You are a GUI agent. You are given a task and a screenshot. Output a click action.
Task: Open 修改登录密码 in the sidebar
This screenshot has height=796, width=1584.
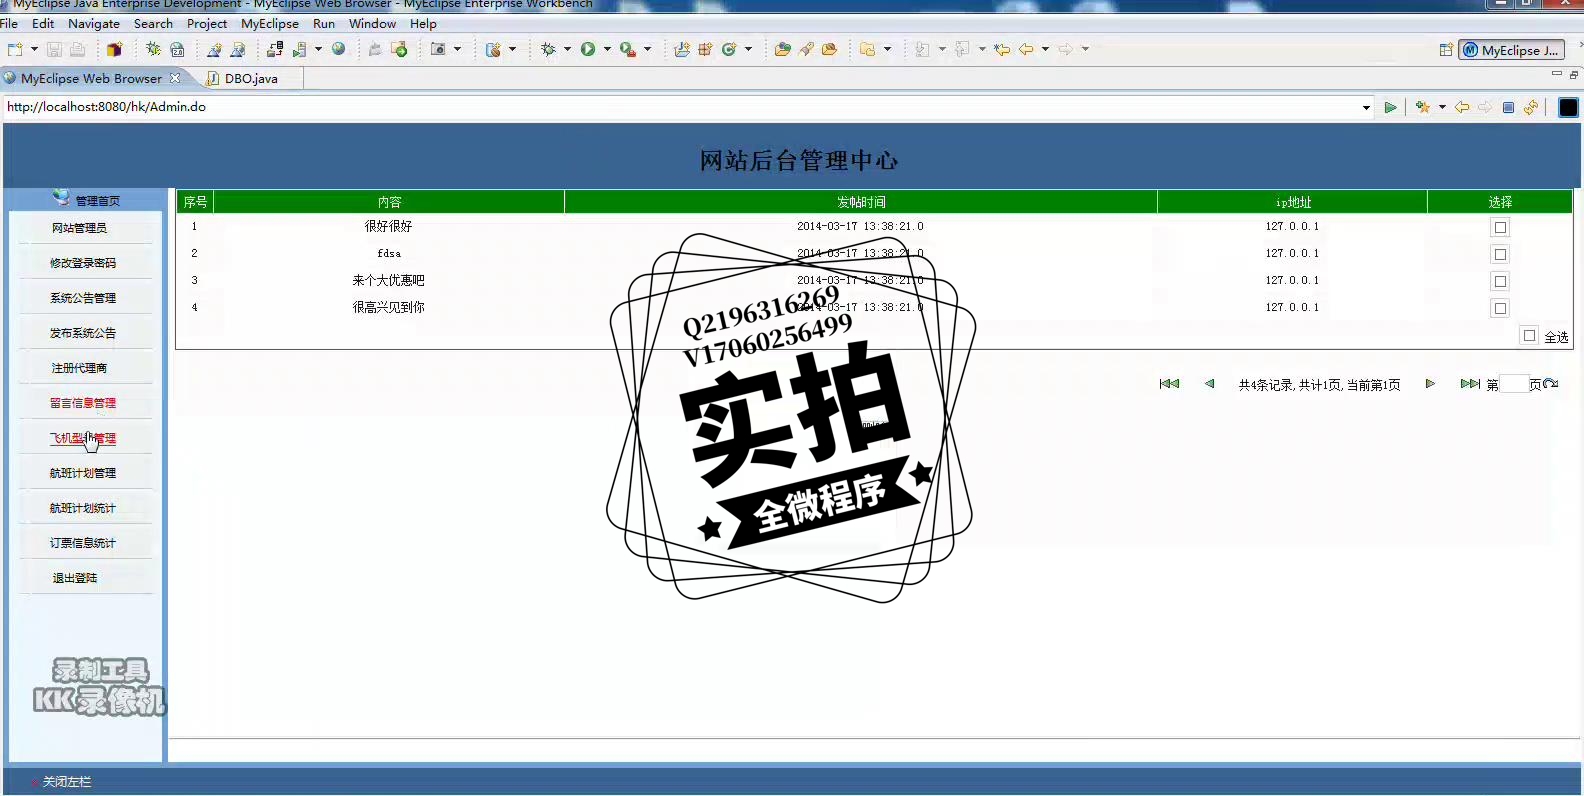[x=83, y=263]
